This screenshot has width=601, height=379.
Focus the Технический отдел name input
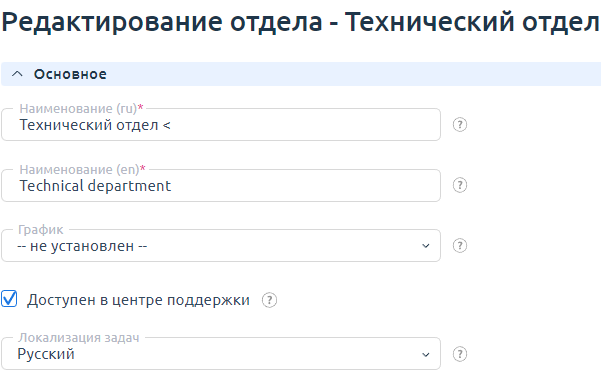click(x=221, y=125)
